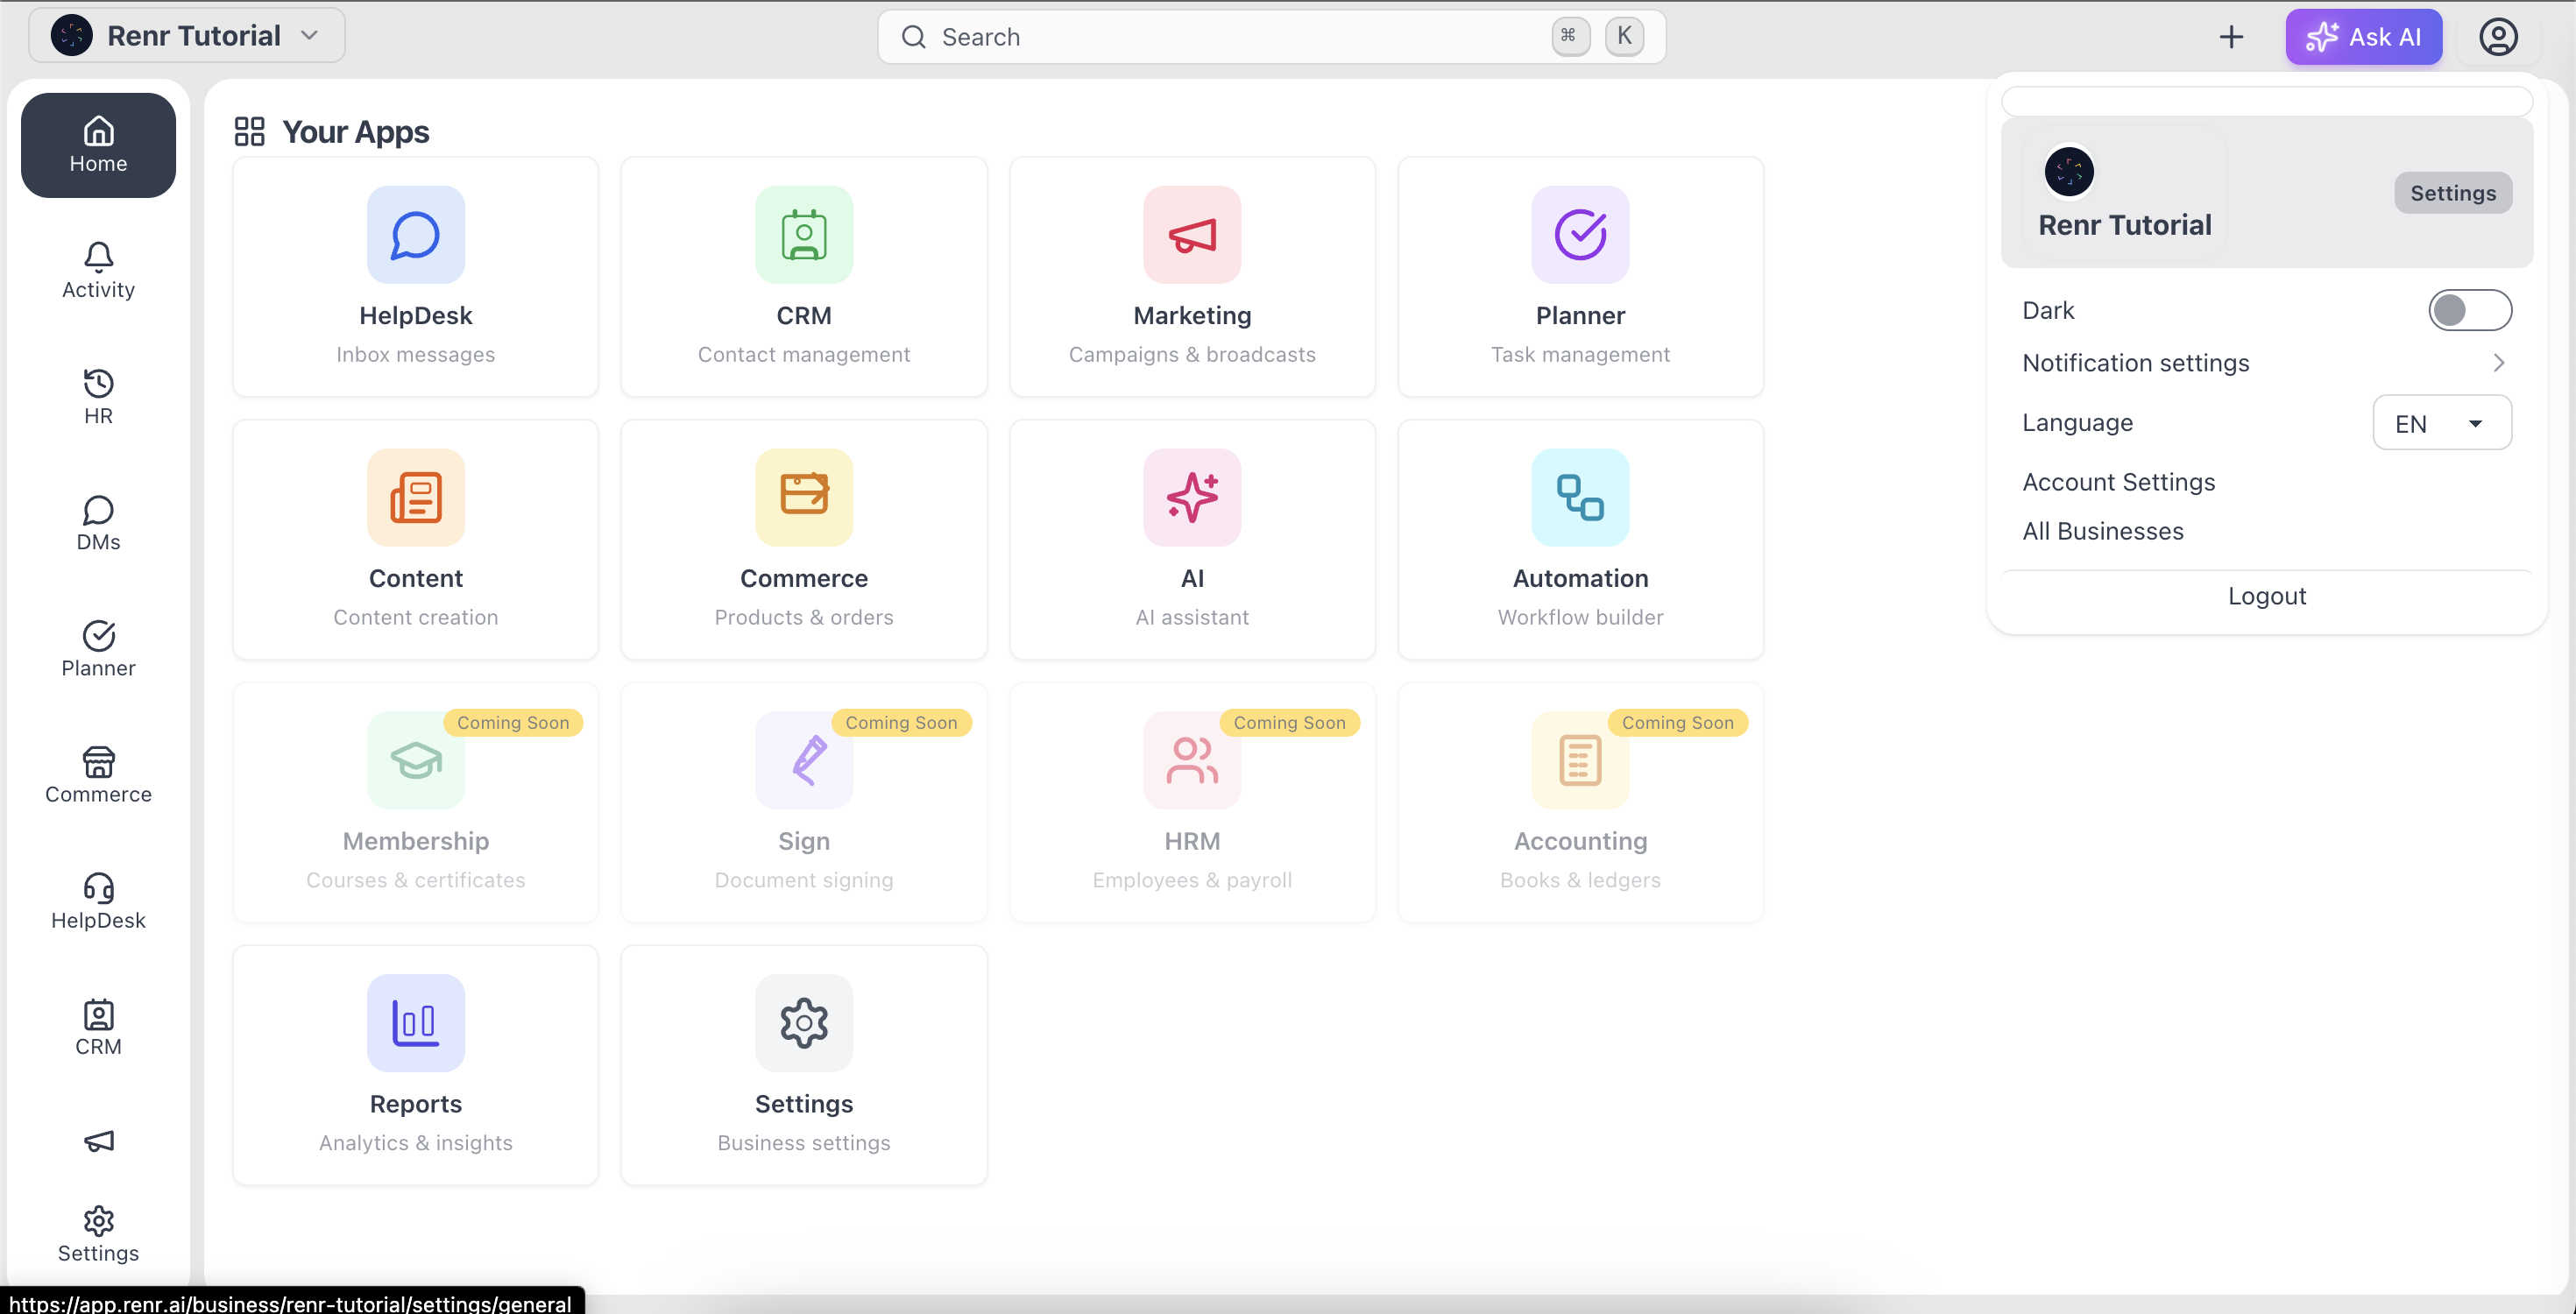
Task: Open the Renr Tutorial workspace switcher
Action: coord(187,36)
